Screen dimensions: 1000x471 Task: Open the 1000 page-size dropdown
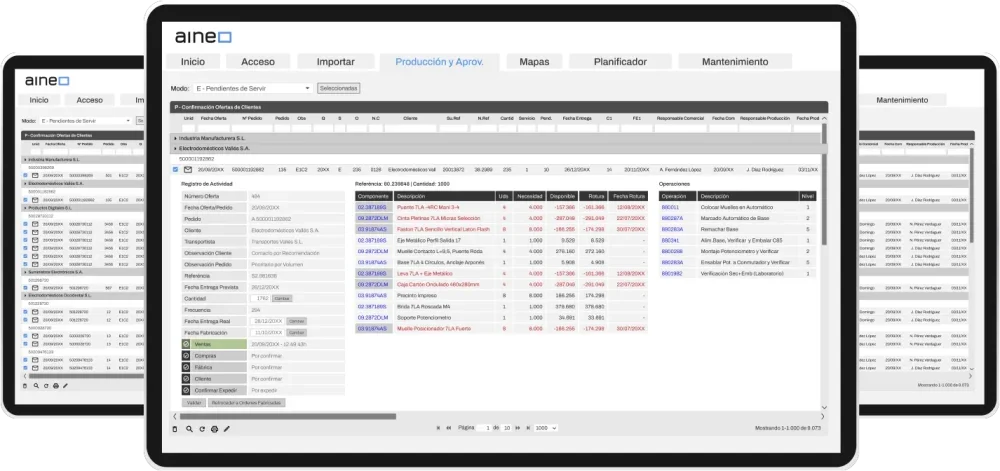coord(547,428)
